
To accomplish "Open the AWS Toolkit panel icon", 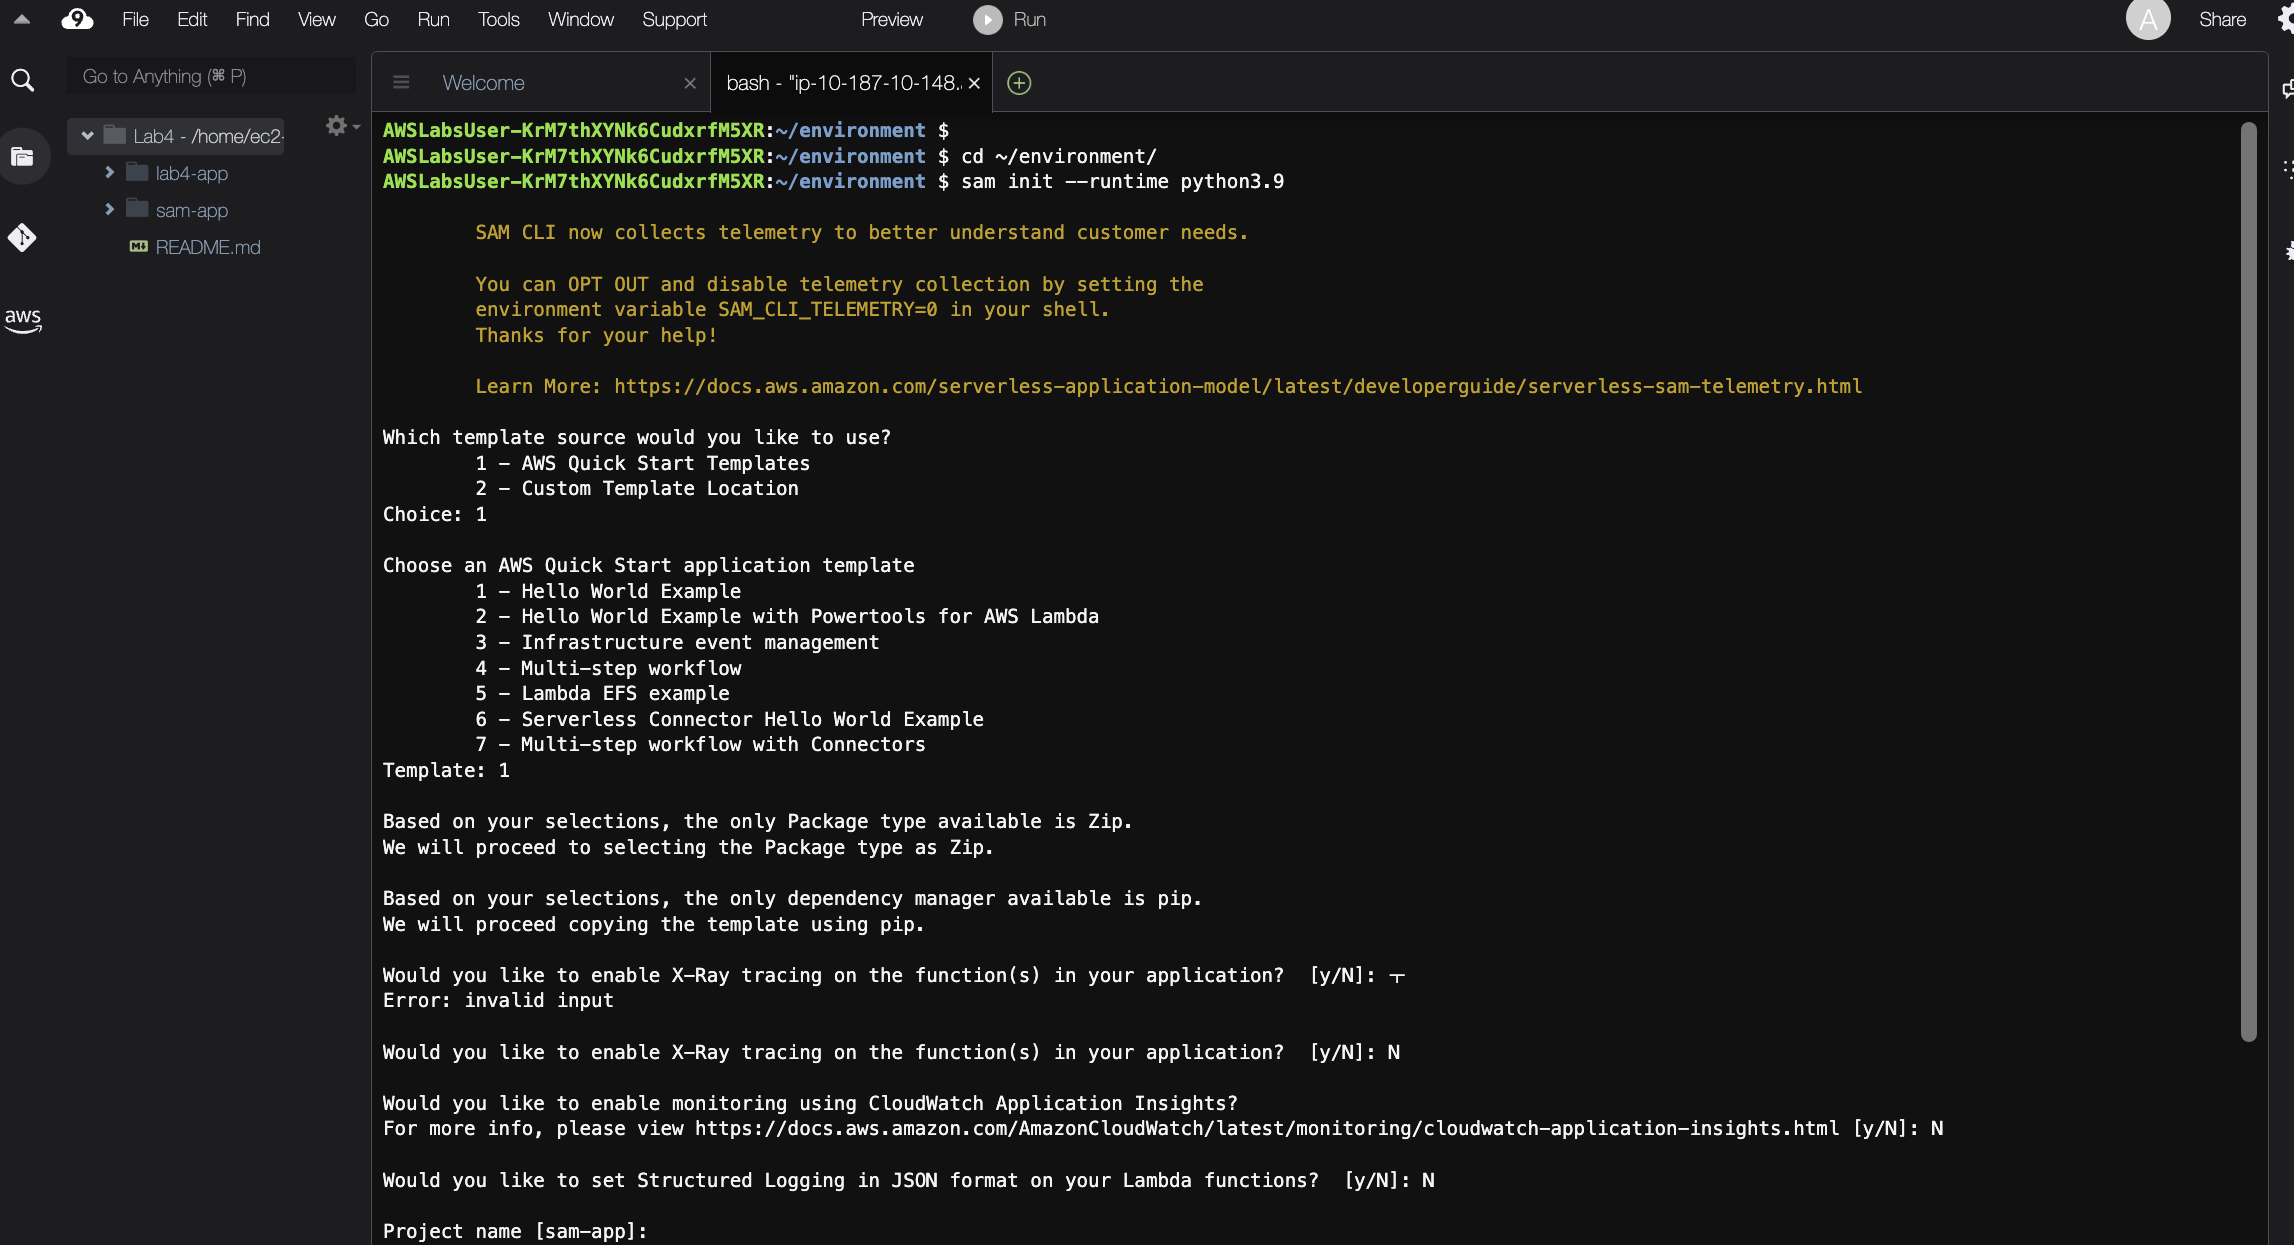I will (22, 319).
